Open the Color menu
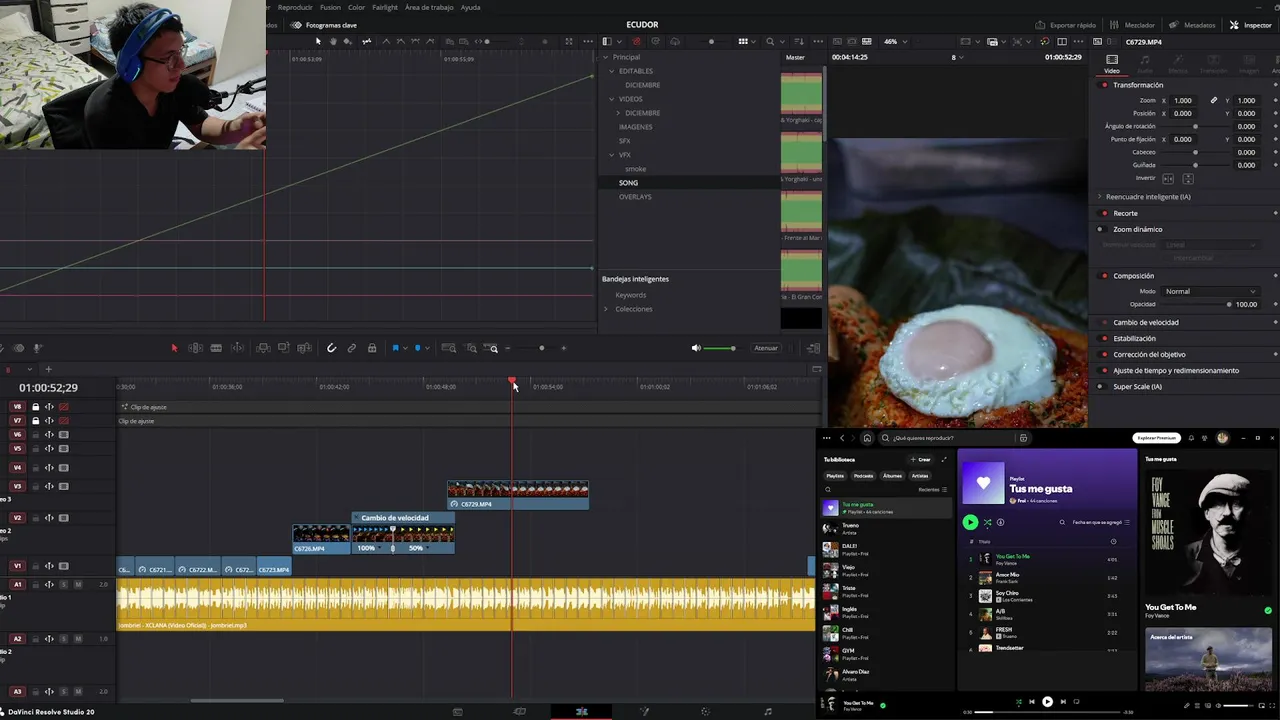The height and width of the screenshot is (720, 1280). [x=357, y=7]
